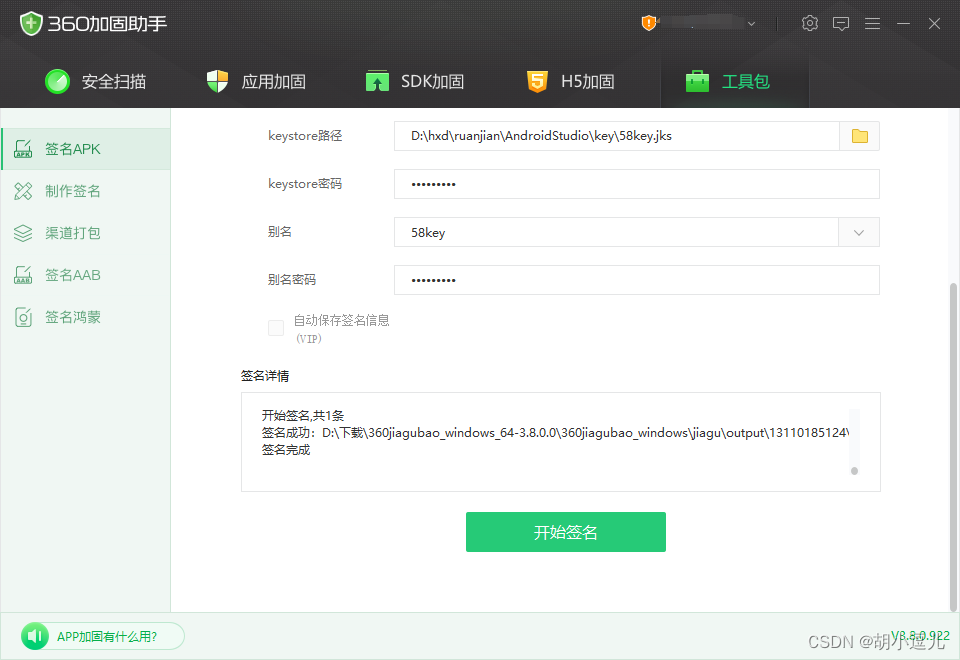Click the green 安全扫描 circle icon
The height and width of the screenshot is (660, 960).
pyautogui.click(x=58, y=81)
